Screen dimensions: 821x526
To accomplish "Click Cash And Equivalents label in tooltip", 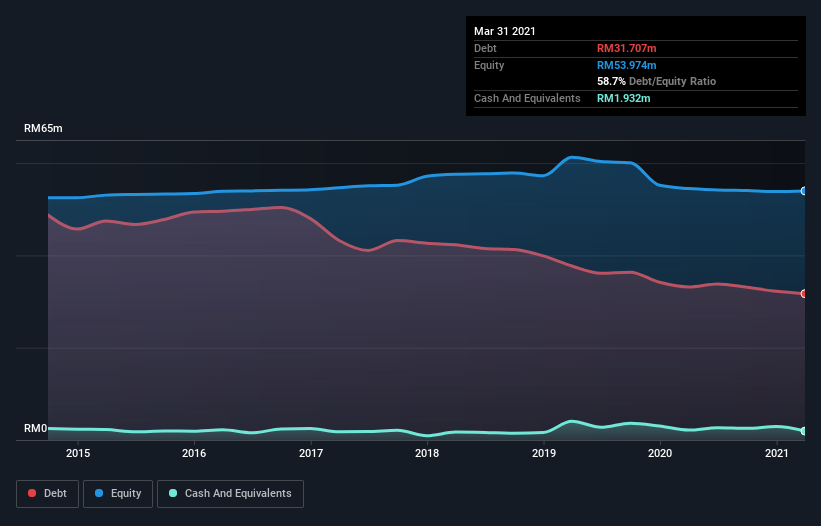I will point(527,98).
